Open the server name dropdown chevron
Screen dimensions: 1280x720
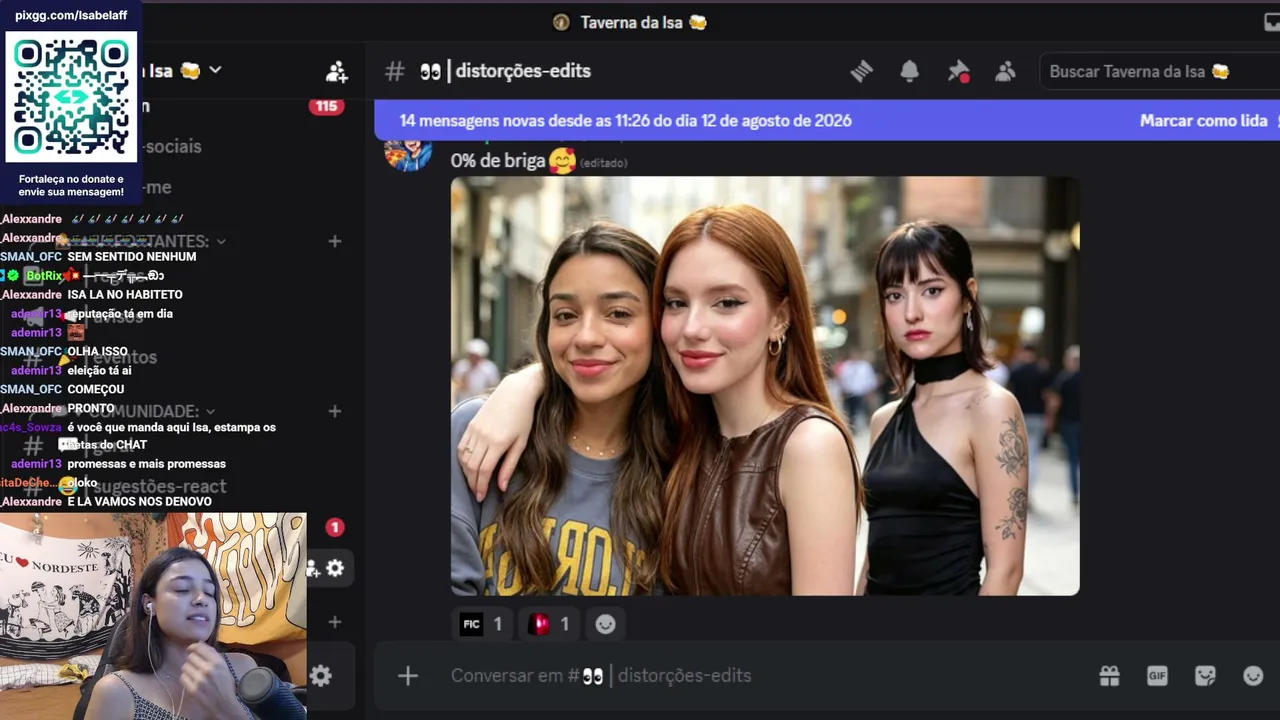tap(215, 70)
